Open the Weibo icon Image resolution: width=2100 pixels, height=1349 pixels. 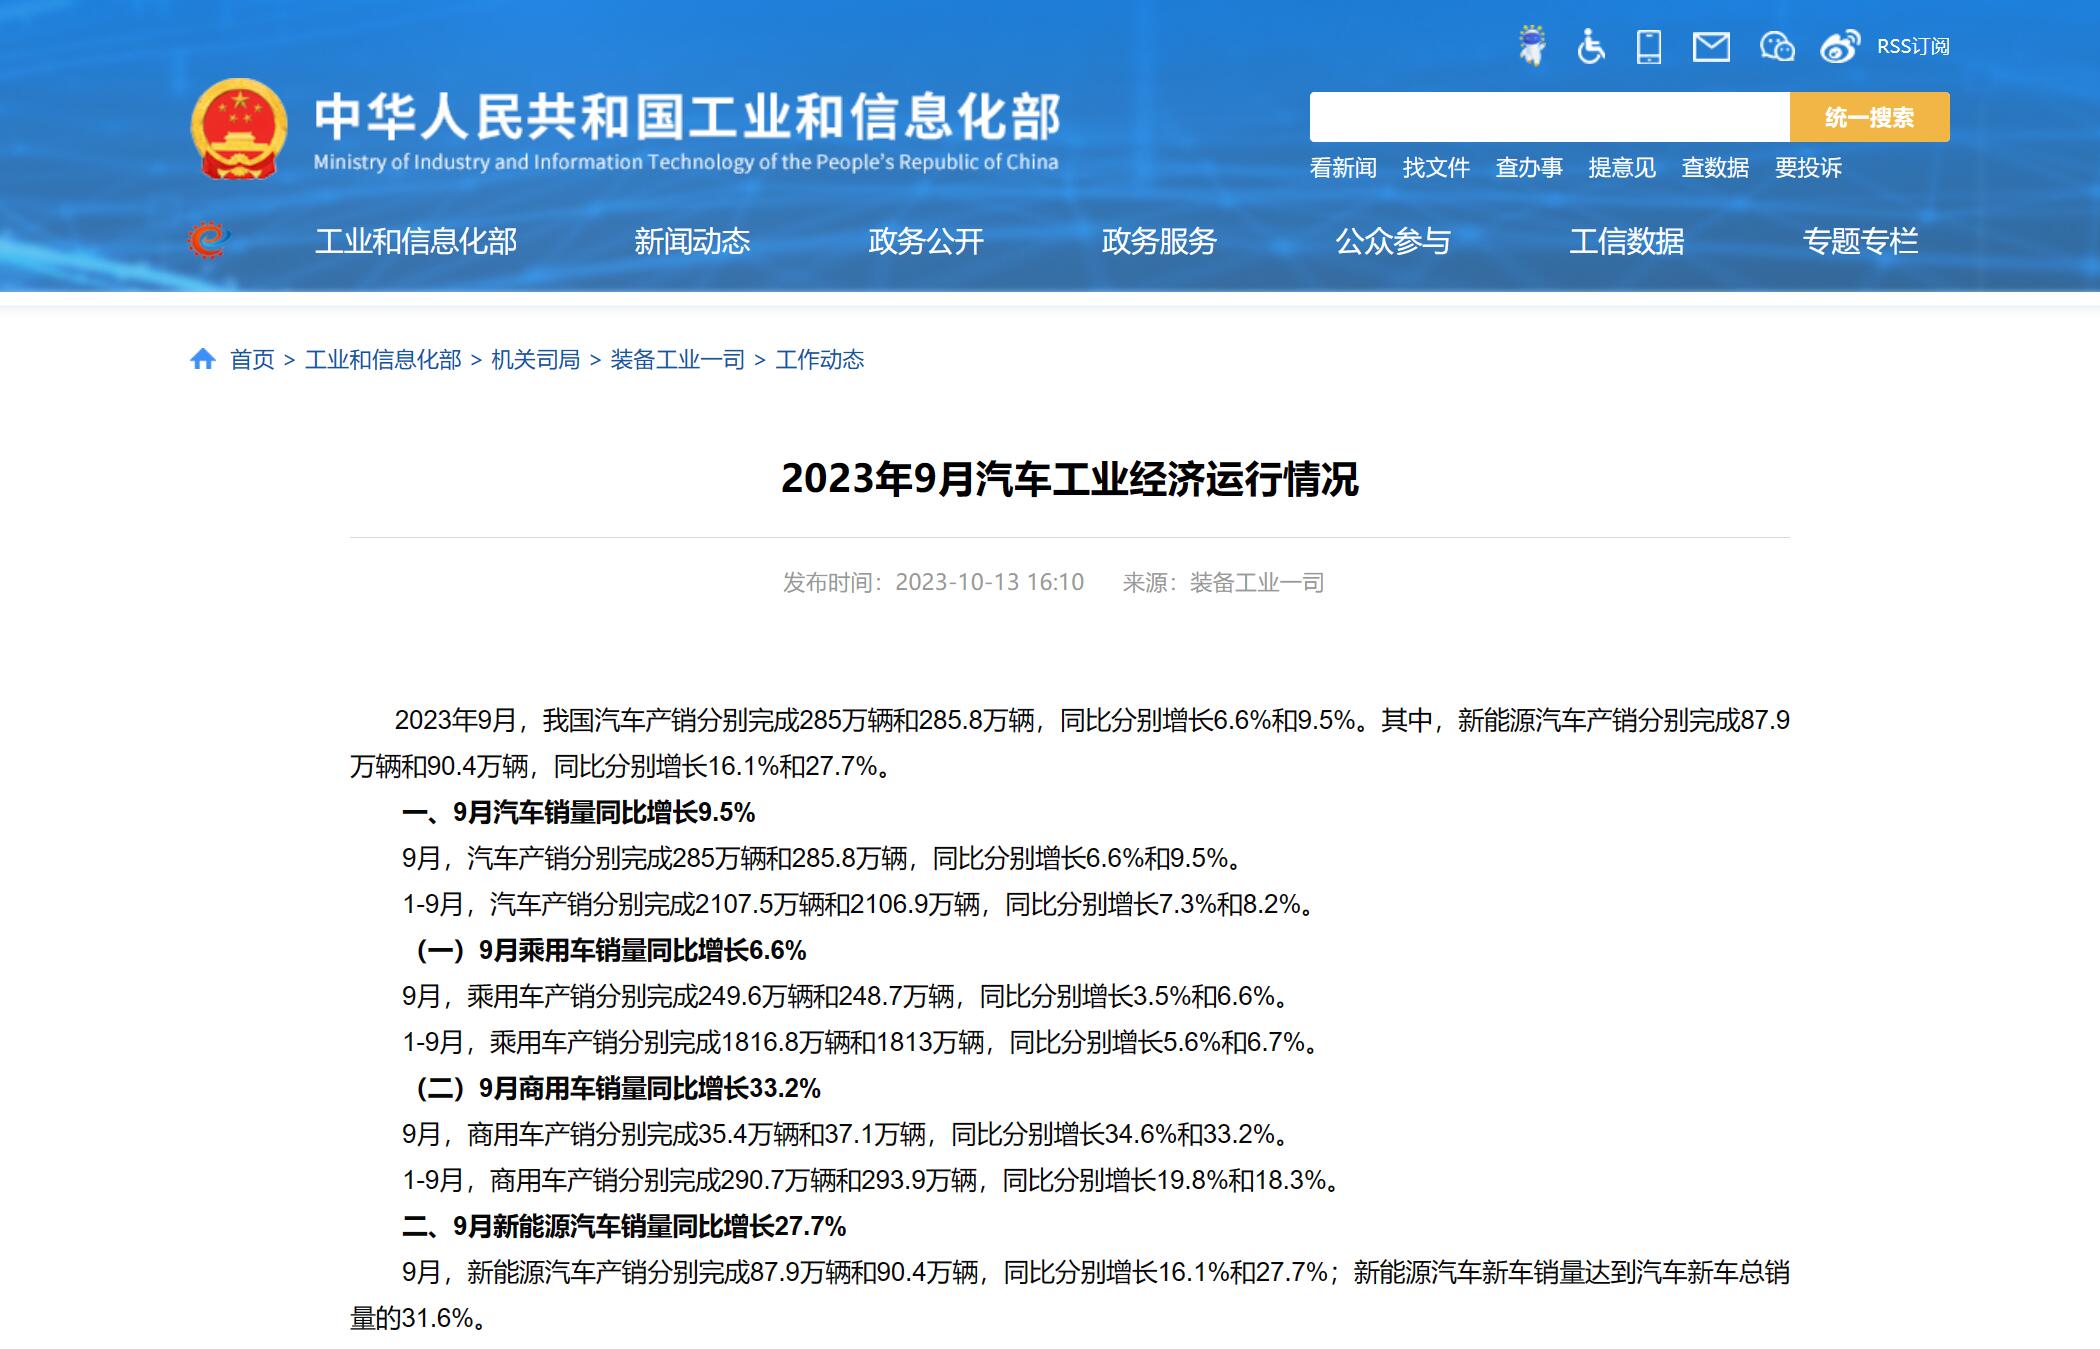[1839, 46]
